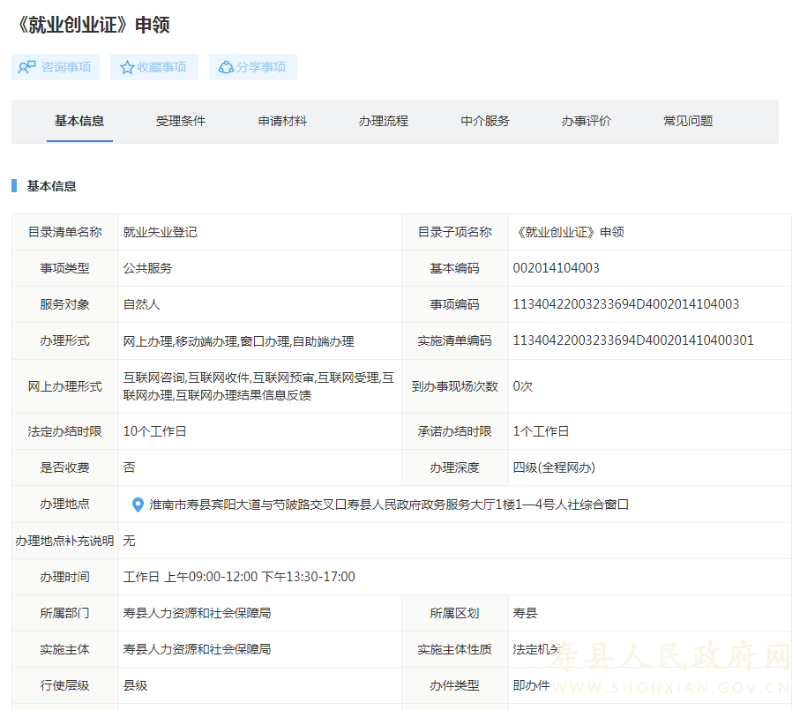Screen dimensions: 800x710
Task: Open the 中介服务 tab
Action: coord(485,121)
